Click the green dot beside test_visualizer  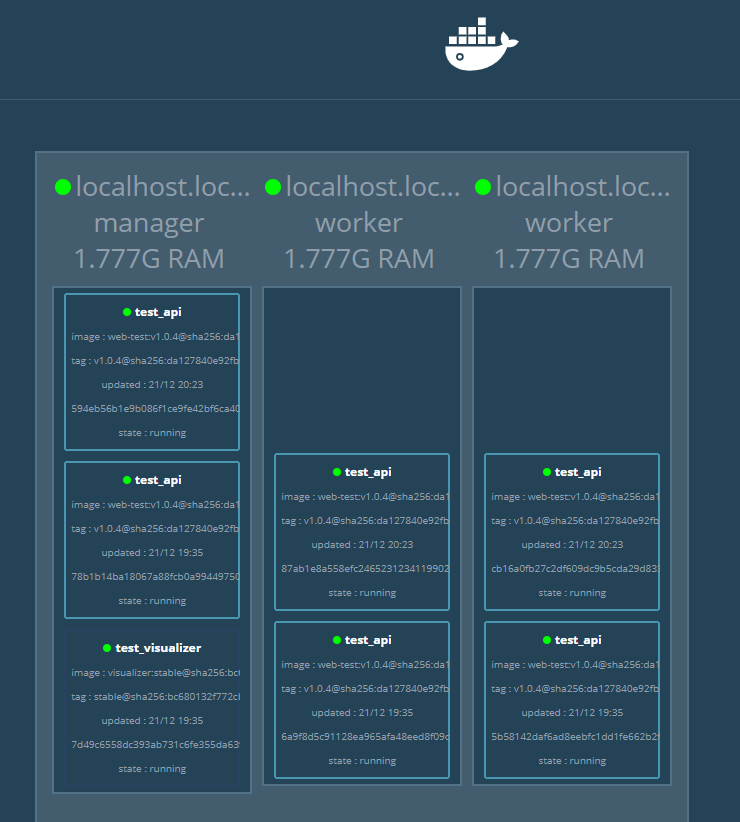tap(107, 648)
